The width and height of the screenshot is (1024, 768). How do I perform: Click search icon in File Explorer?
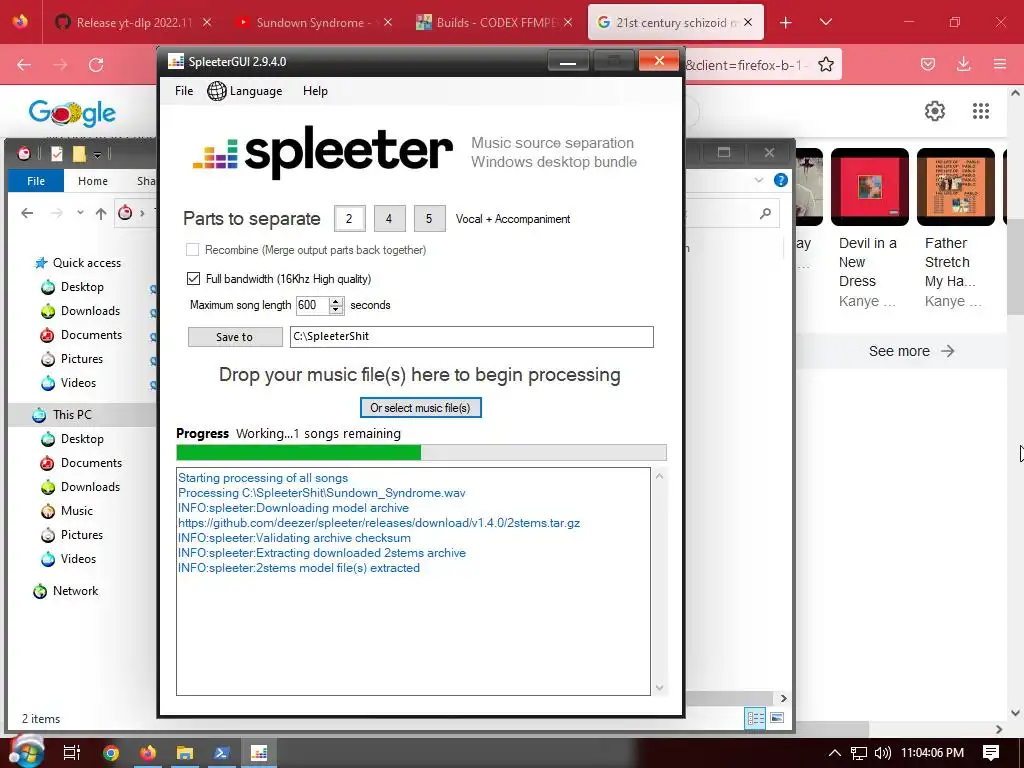[x=765, y=214]
